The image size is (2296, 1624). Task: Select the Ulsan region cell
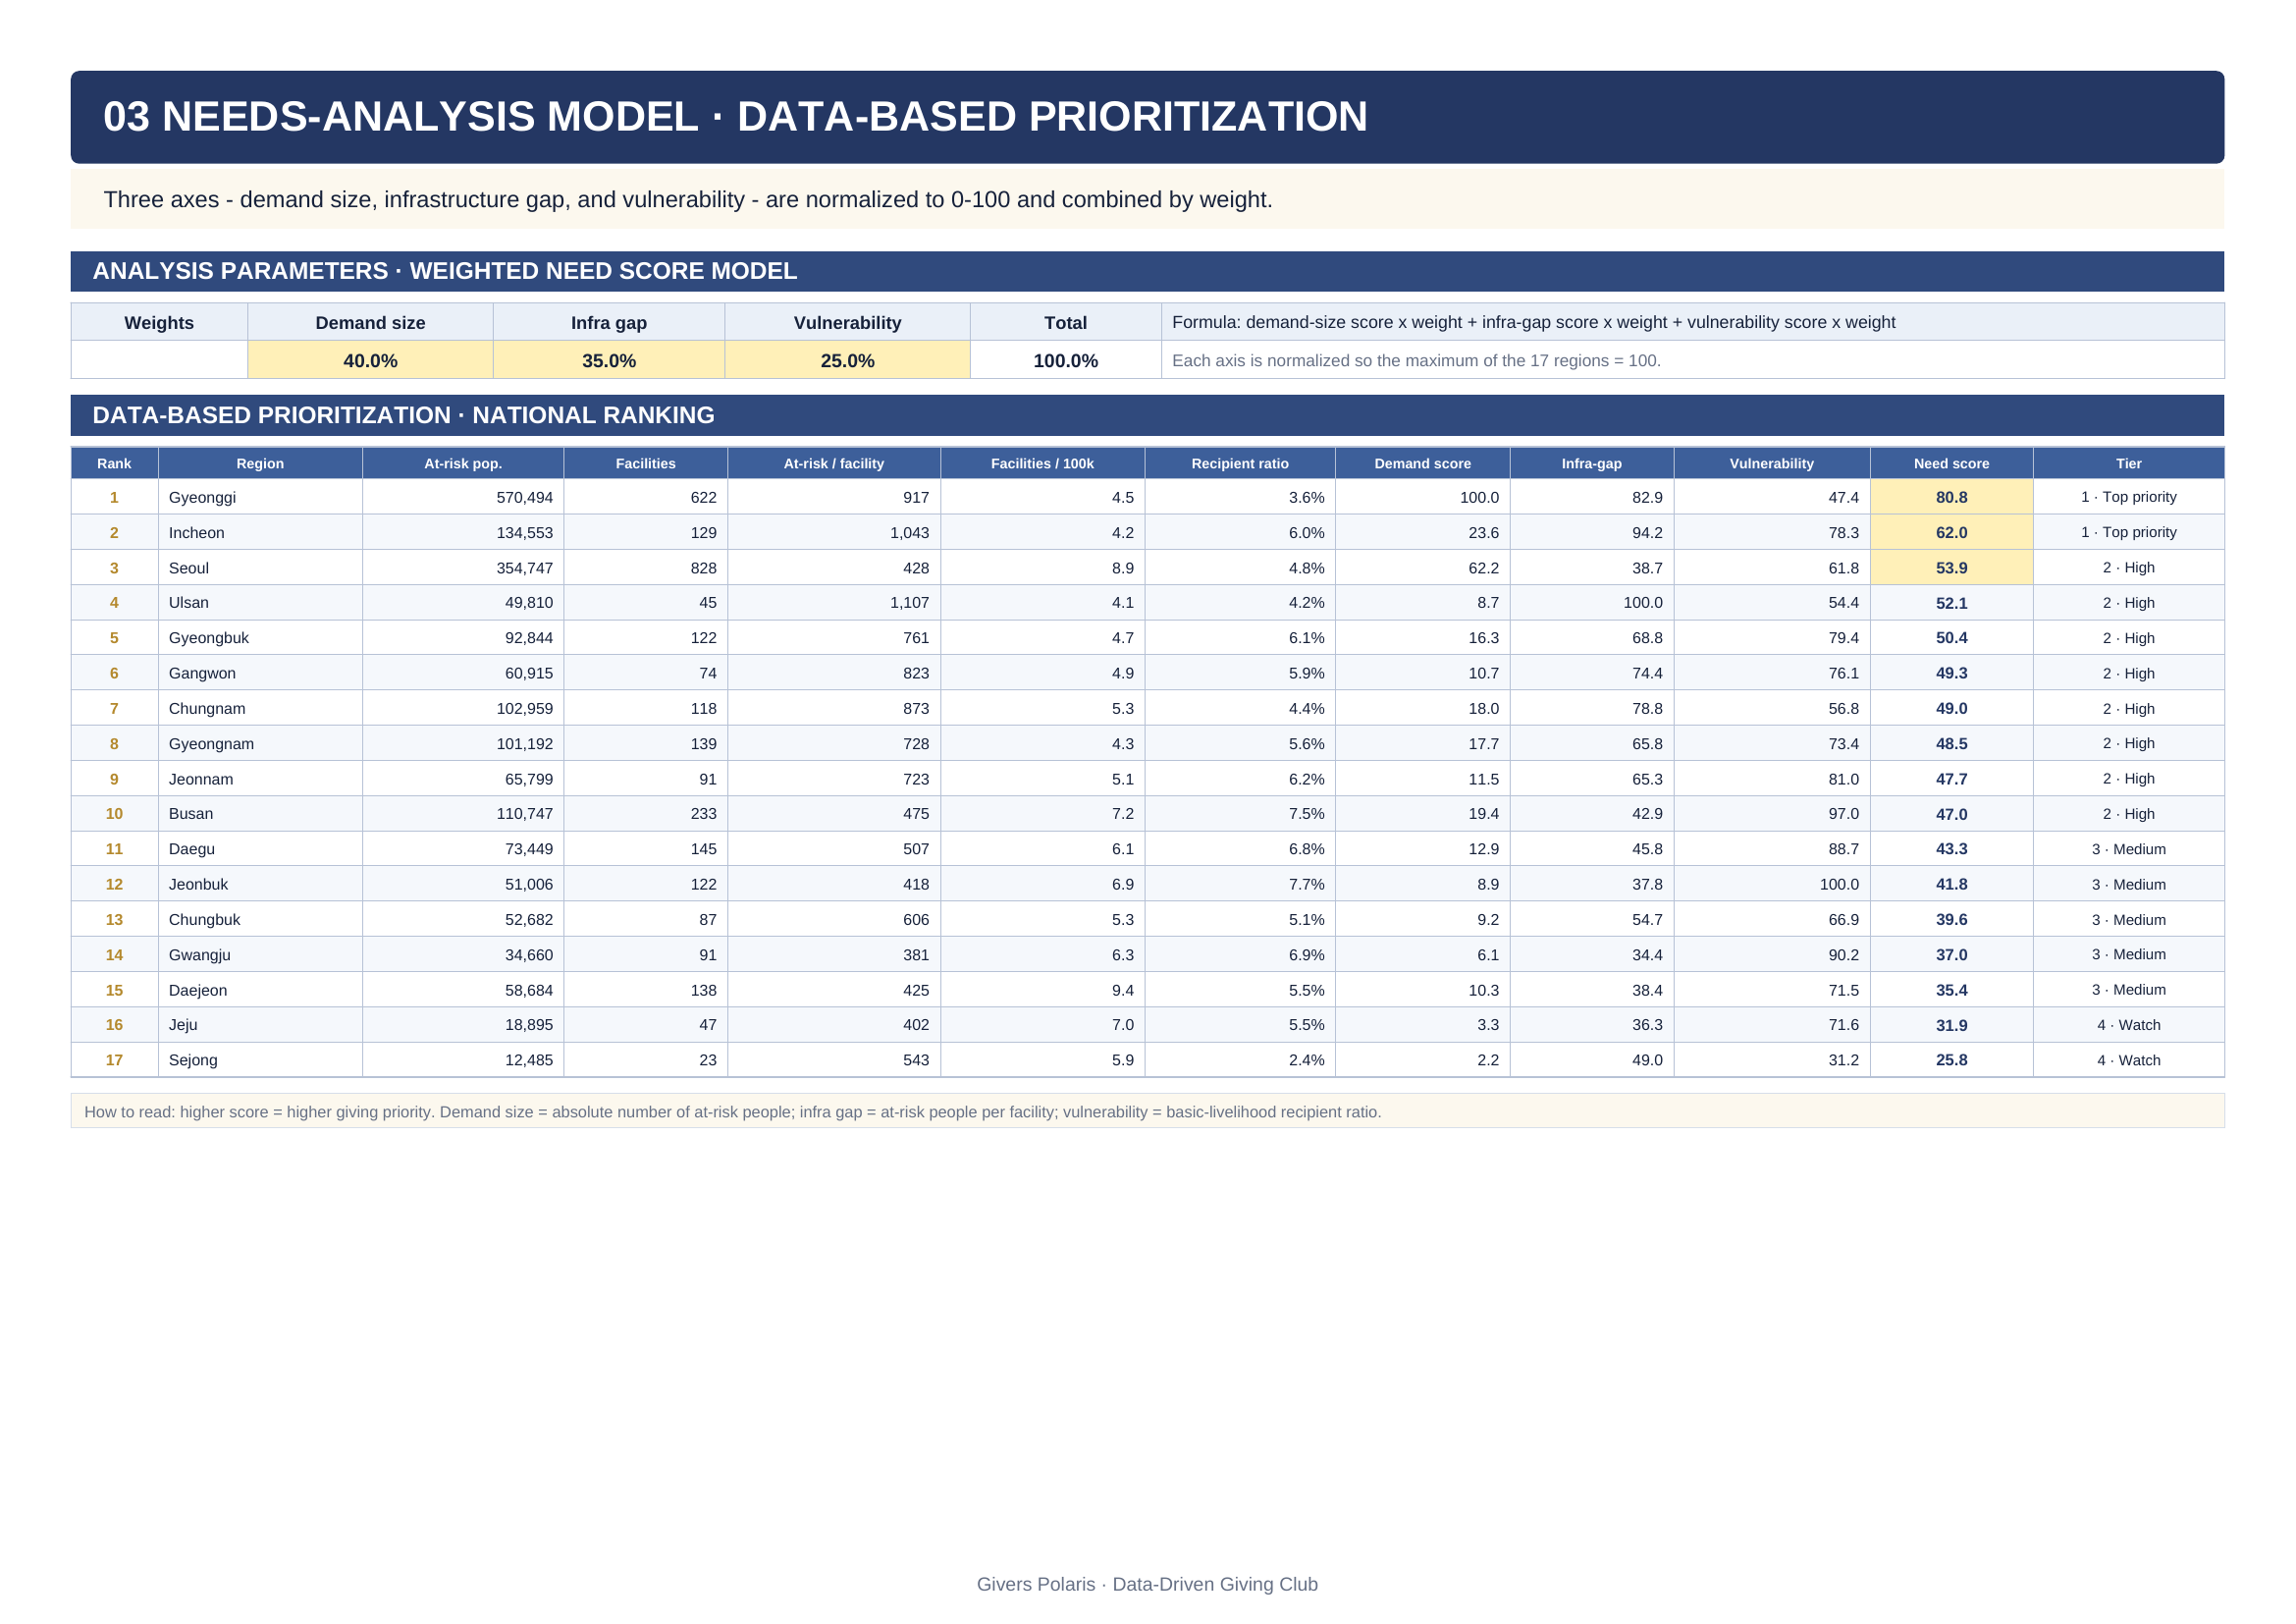260,602
